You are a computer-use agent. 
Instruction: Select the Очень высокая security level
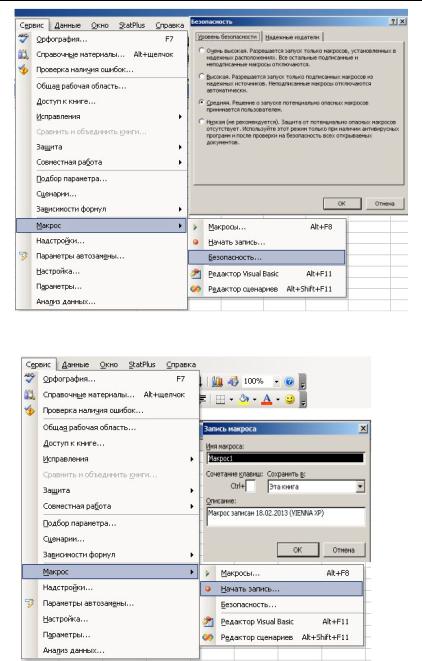[202, 51]
